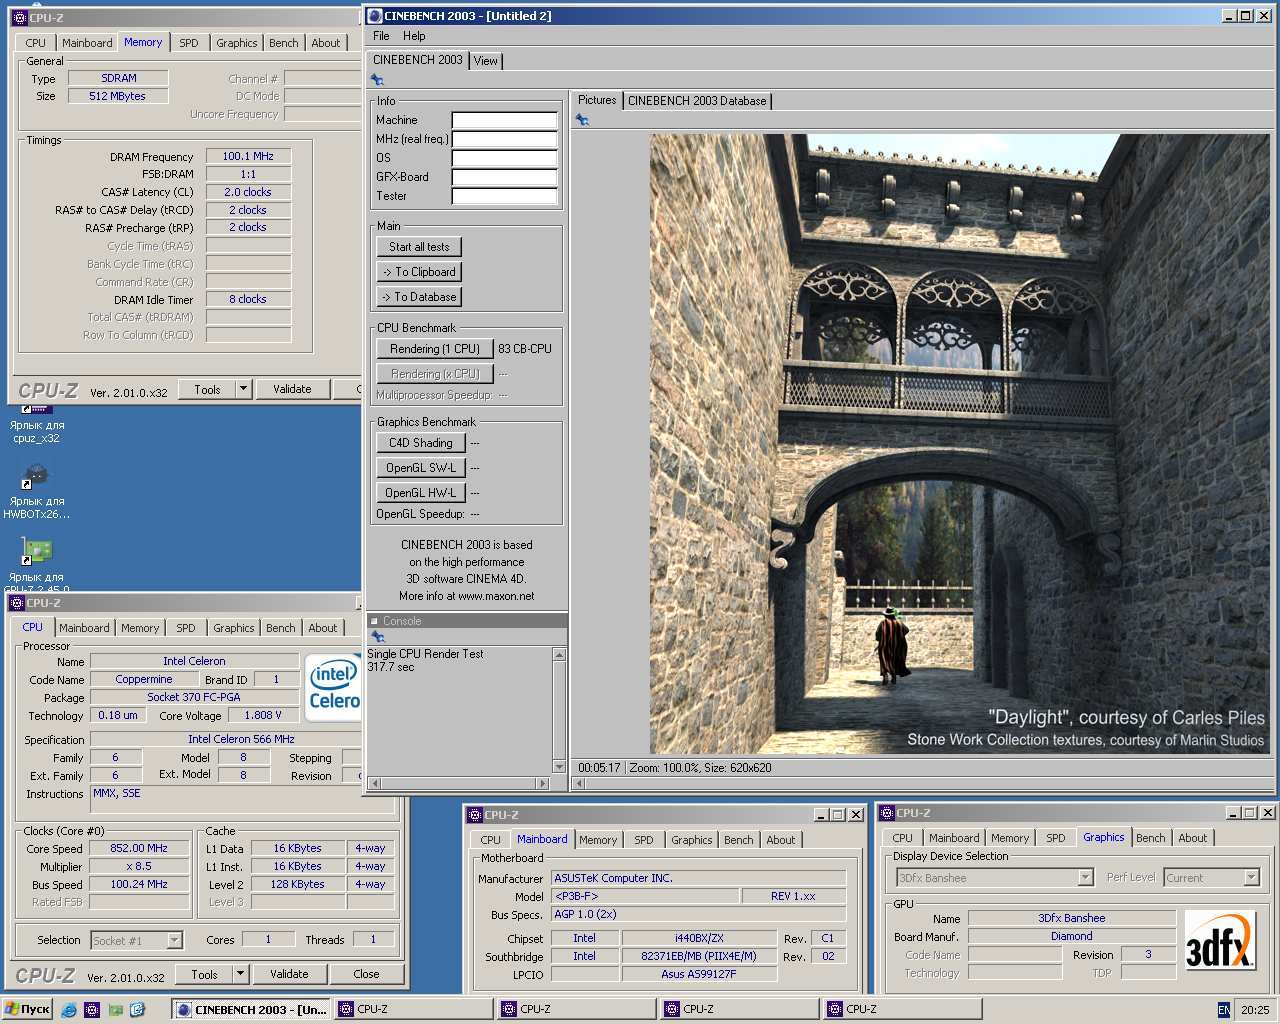The height and width of the screenshot is (1024, 1280).
Task: Click the GFX-Board input field
Action: pos(505,177)
